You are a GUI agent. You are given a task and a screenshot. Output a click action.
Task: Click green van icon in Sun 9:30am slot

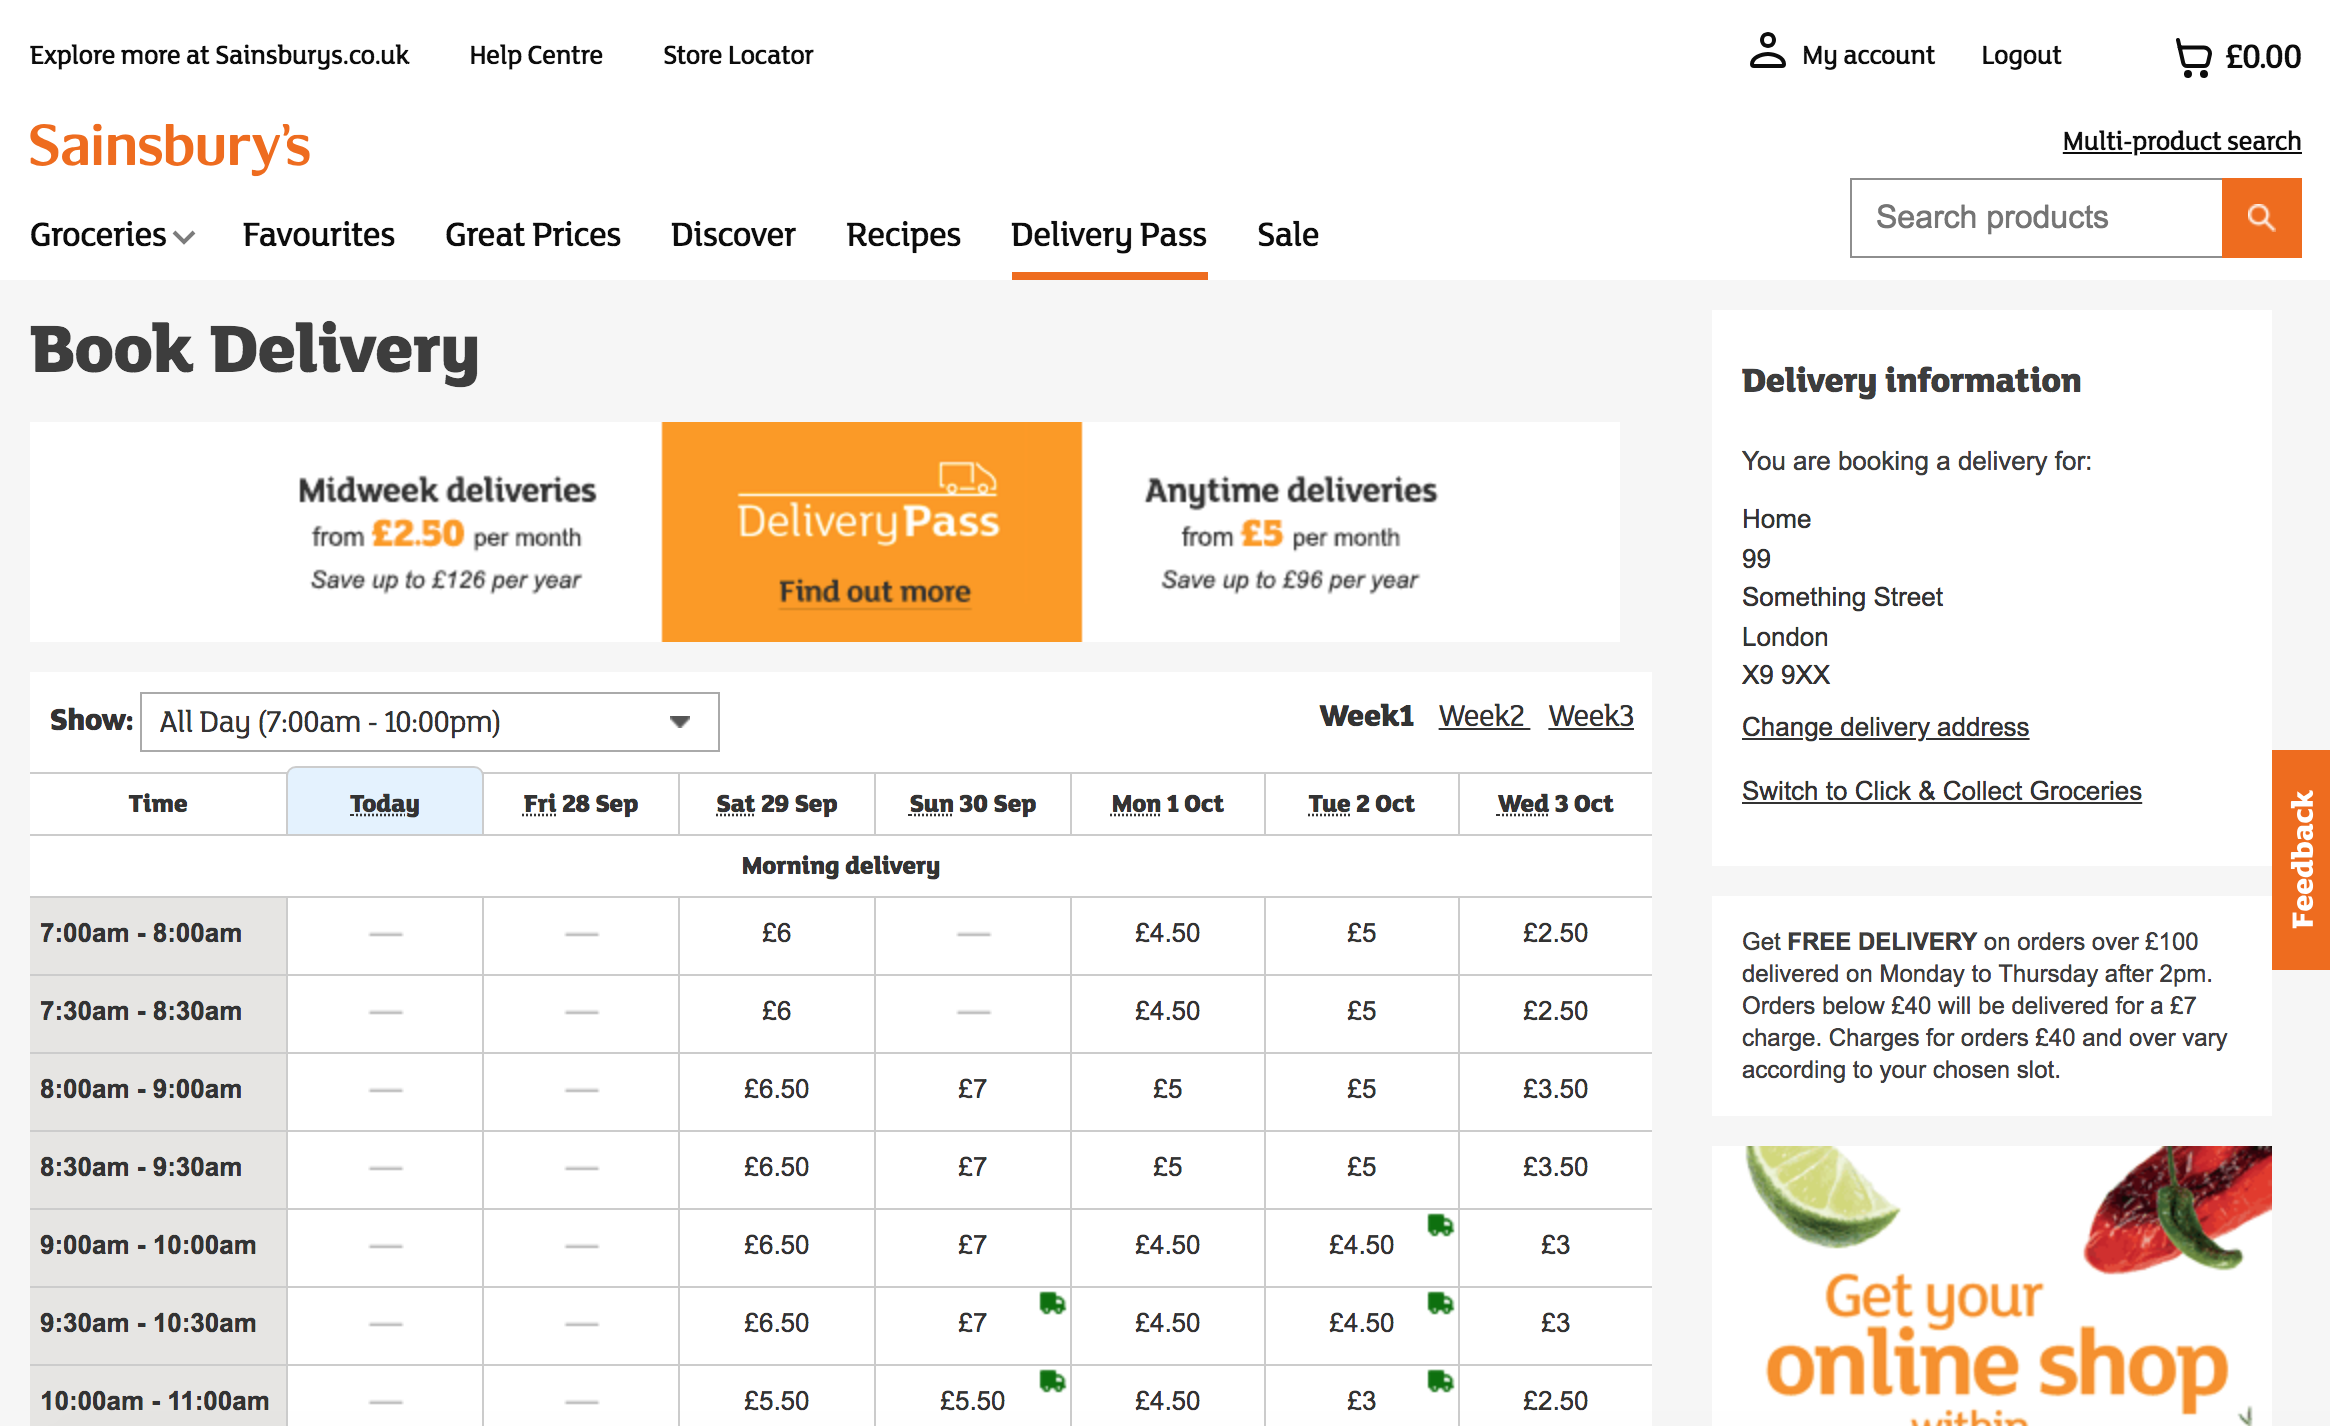(x=1052, y=1303)
